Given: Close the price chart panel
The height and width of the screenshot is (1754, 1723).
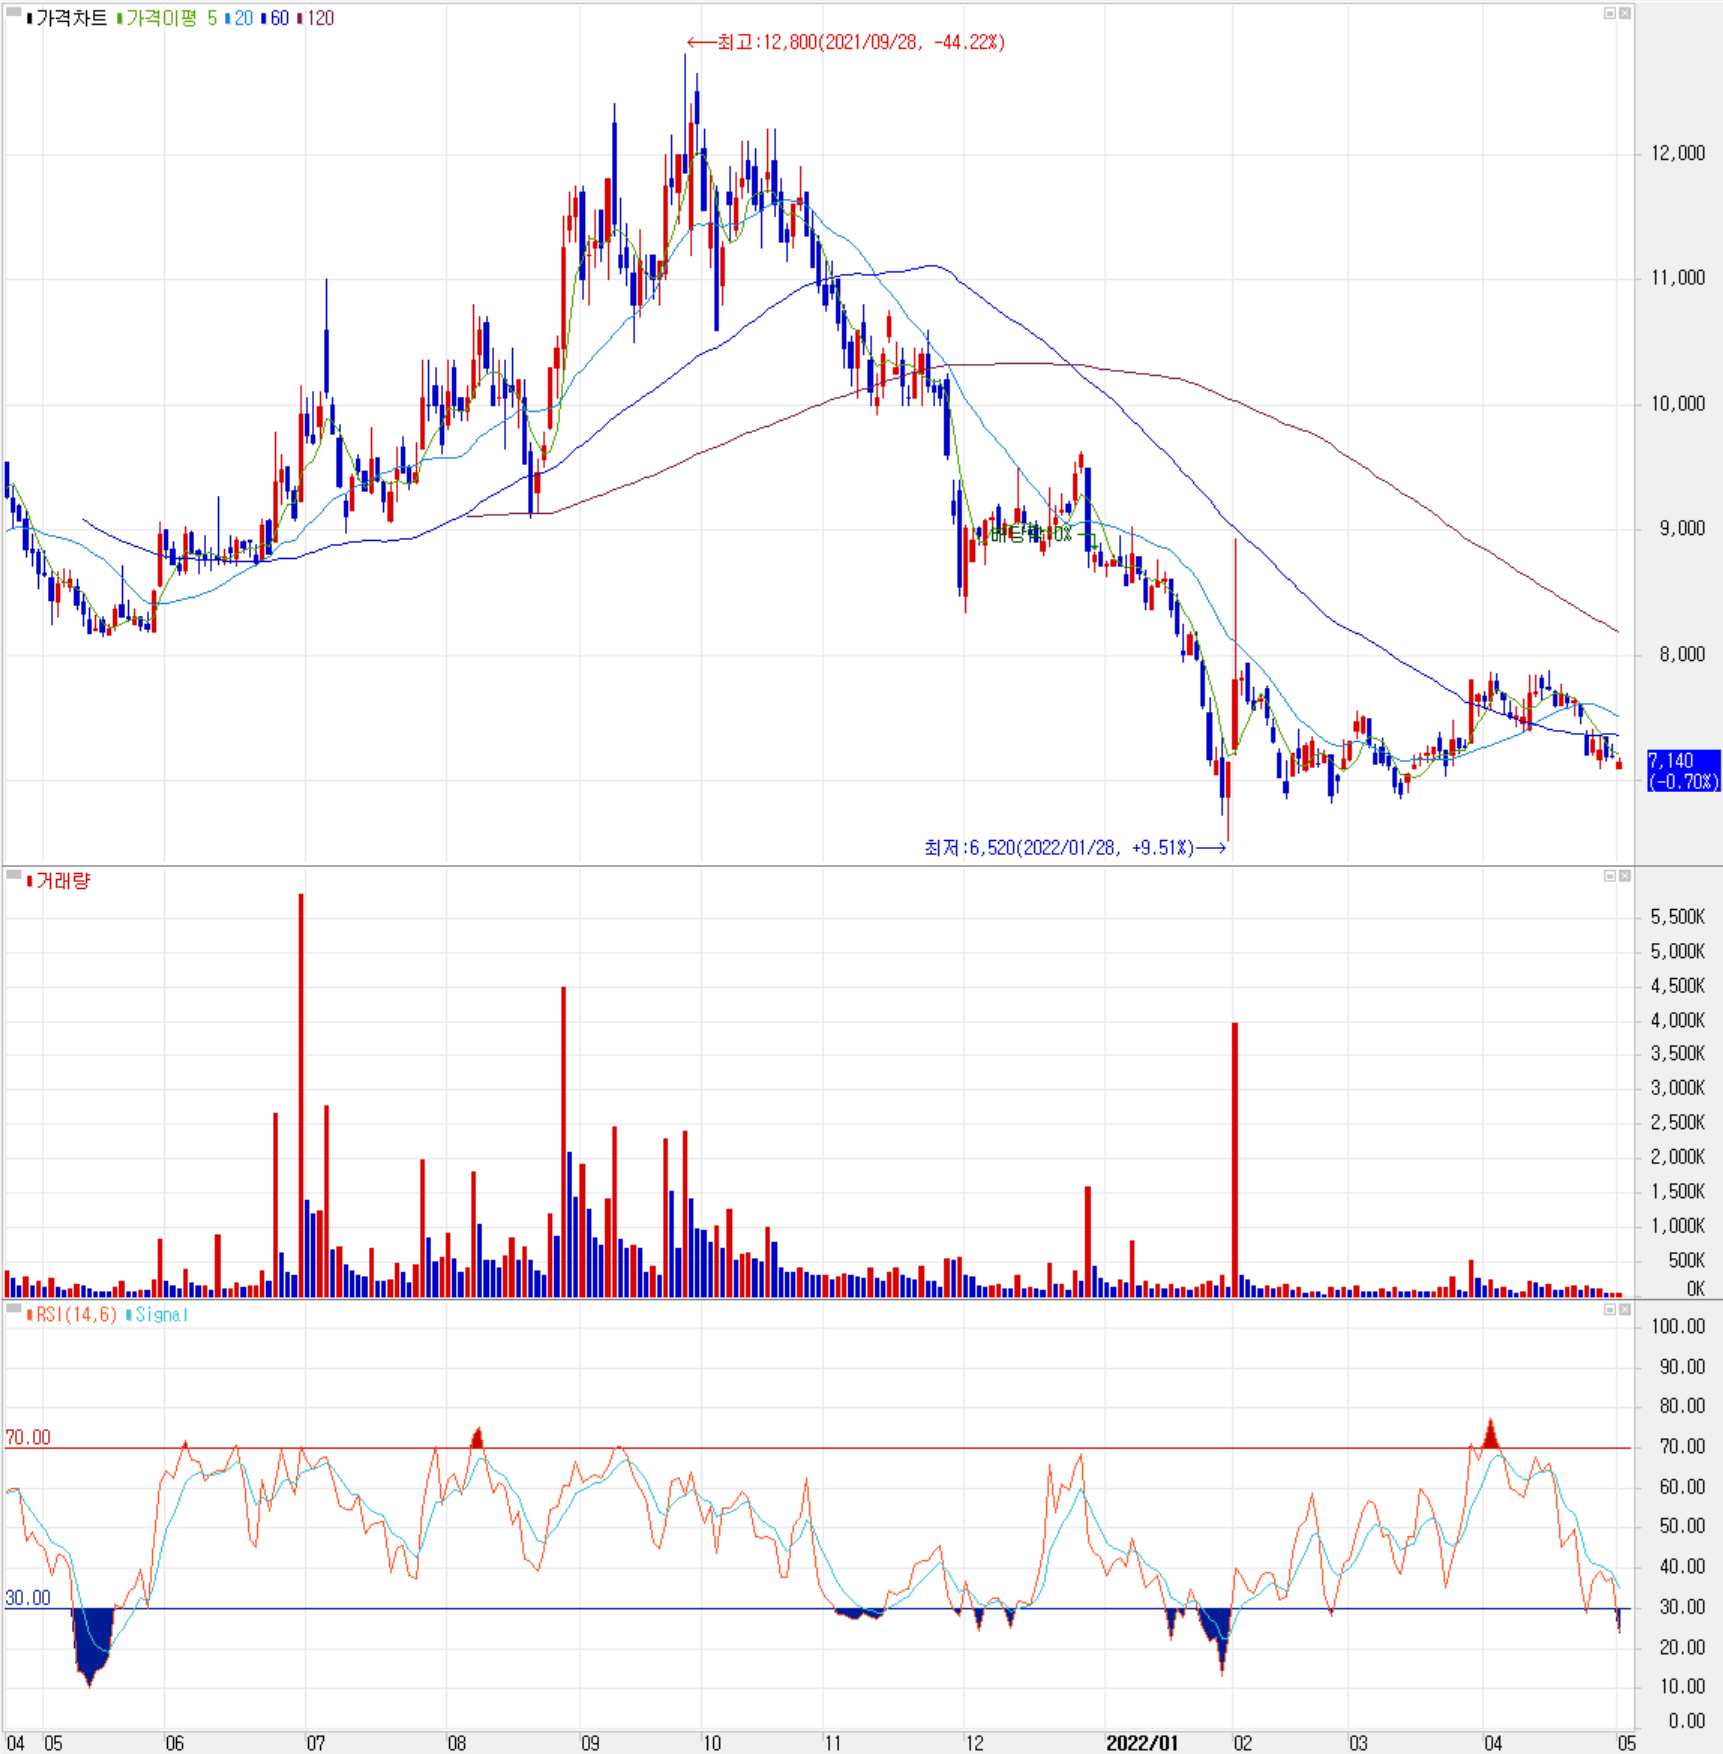Looking at the screenshot, I should pyautogui.click(x=1625, y=13).
